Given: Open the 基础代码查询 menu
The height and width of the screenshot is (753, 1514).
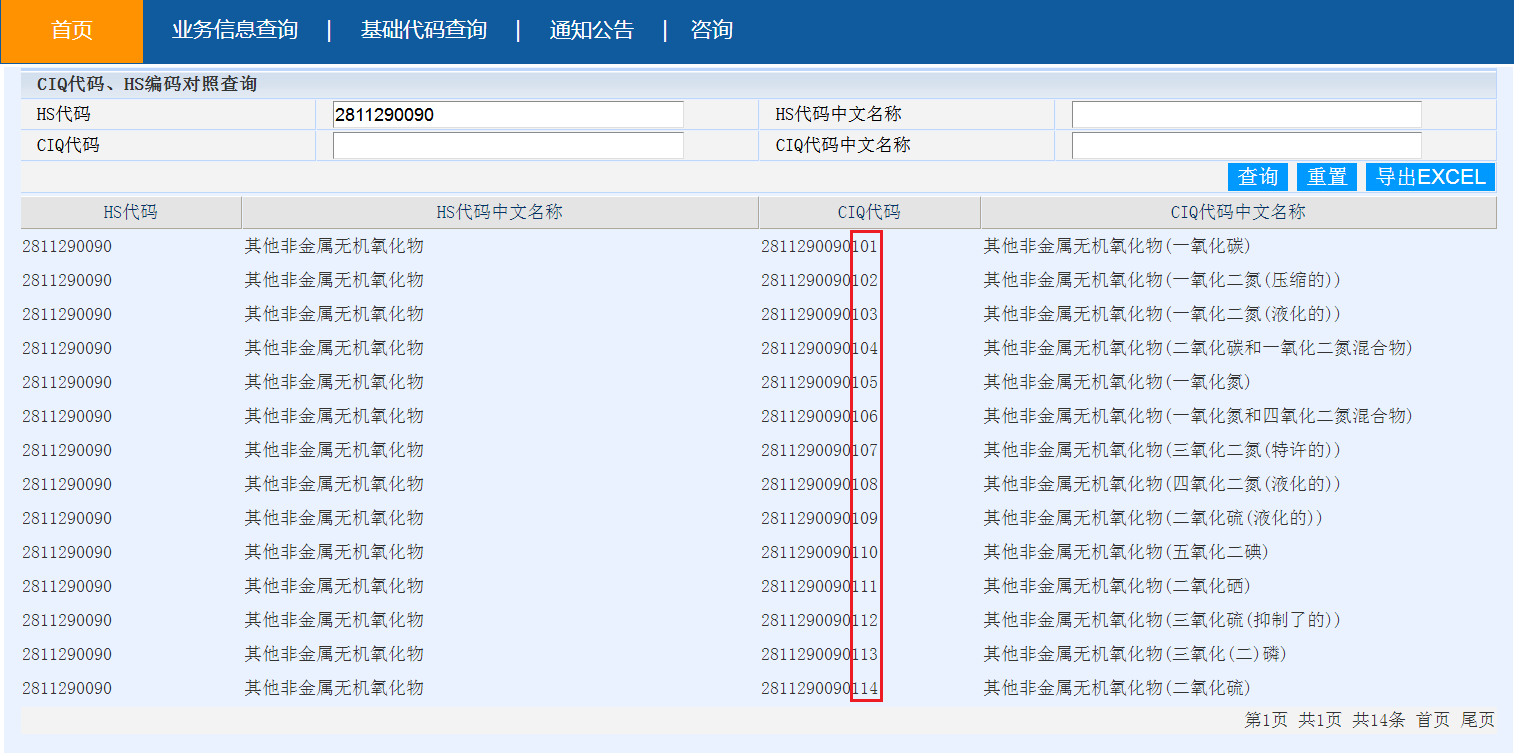Looking at the screenshot, I should pyautogui.click(x=423, y=31).
